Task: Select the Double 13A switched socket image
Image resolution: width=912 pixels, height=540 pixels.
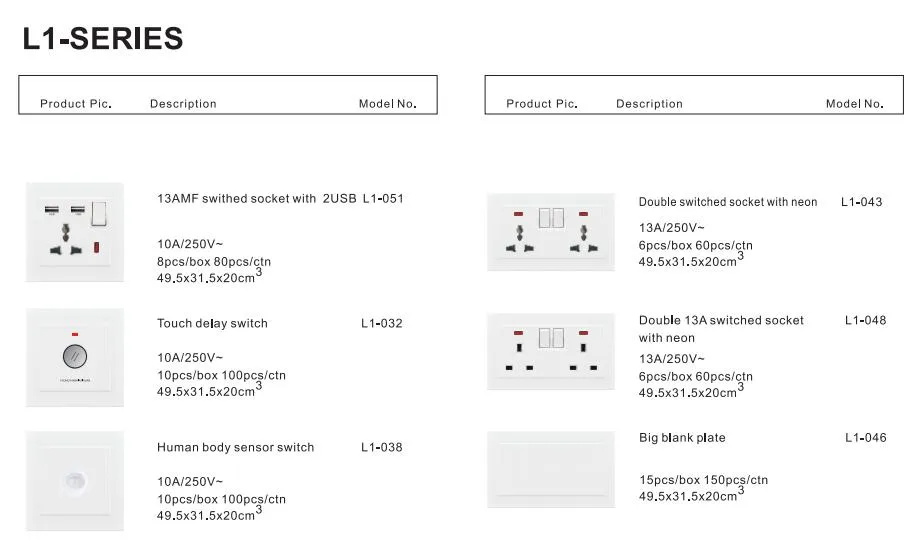Action: tap(551, 351)
